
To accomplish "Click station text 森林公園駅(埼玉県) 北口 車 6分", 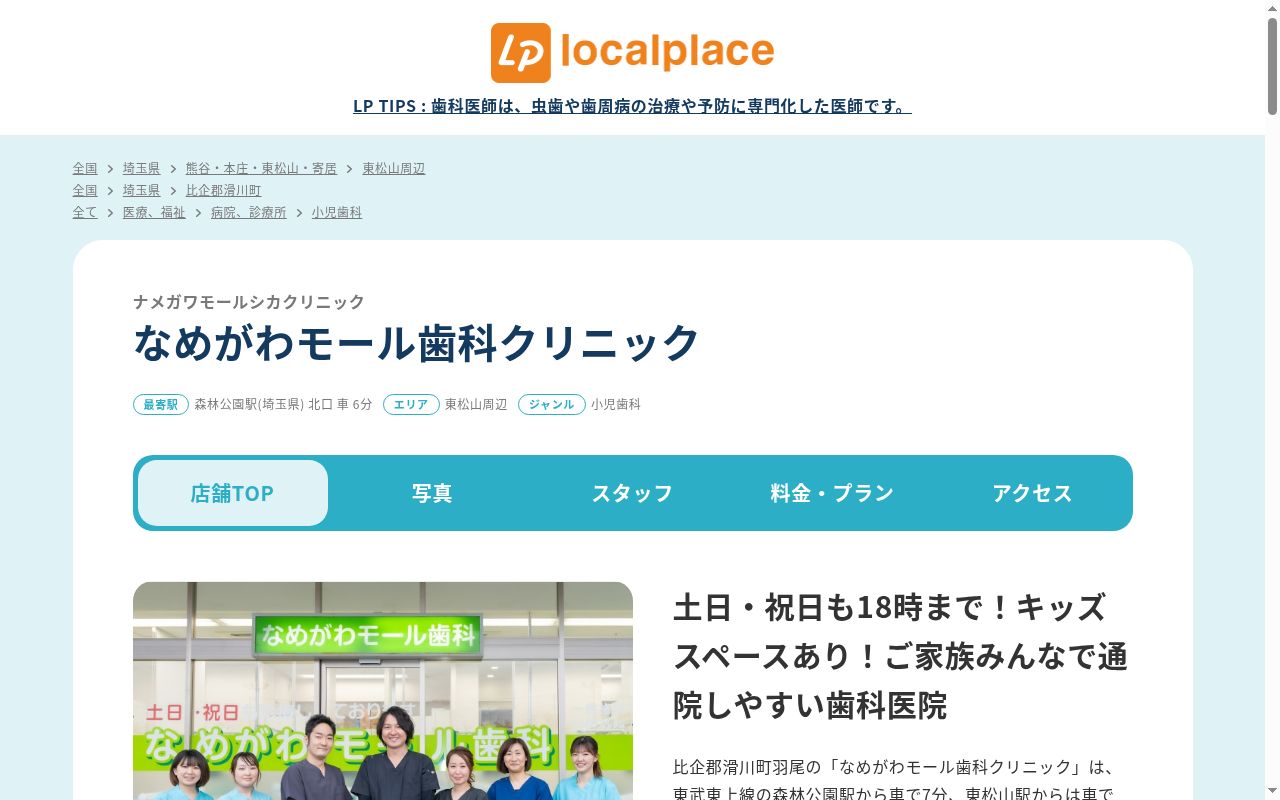I will click(283, 405).
